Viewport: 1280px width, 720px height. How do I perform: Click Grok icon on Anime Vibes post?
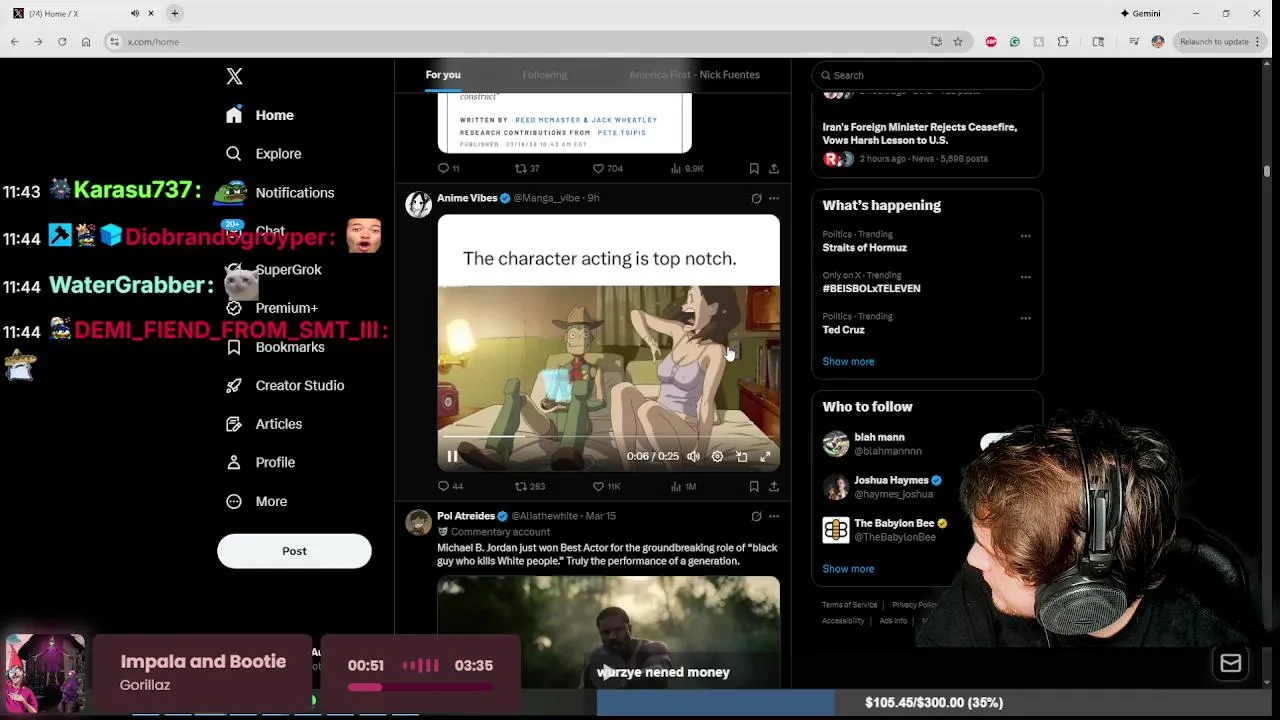coord(756,198)
